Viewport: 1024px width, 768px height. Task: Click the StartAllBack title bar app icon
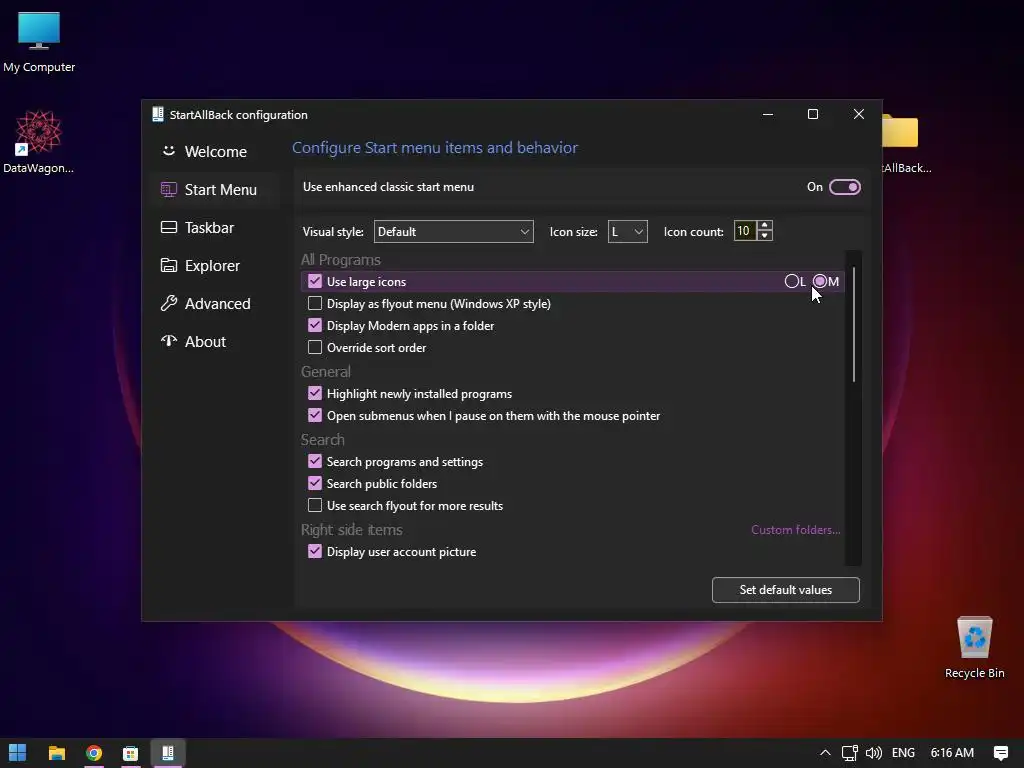157,114
